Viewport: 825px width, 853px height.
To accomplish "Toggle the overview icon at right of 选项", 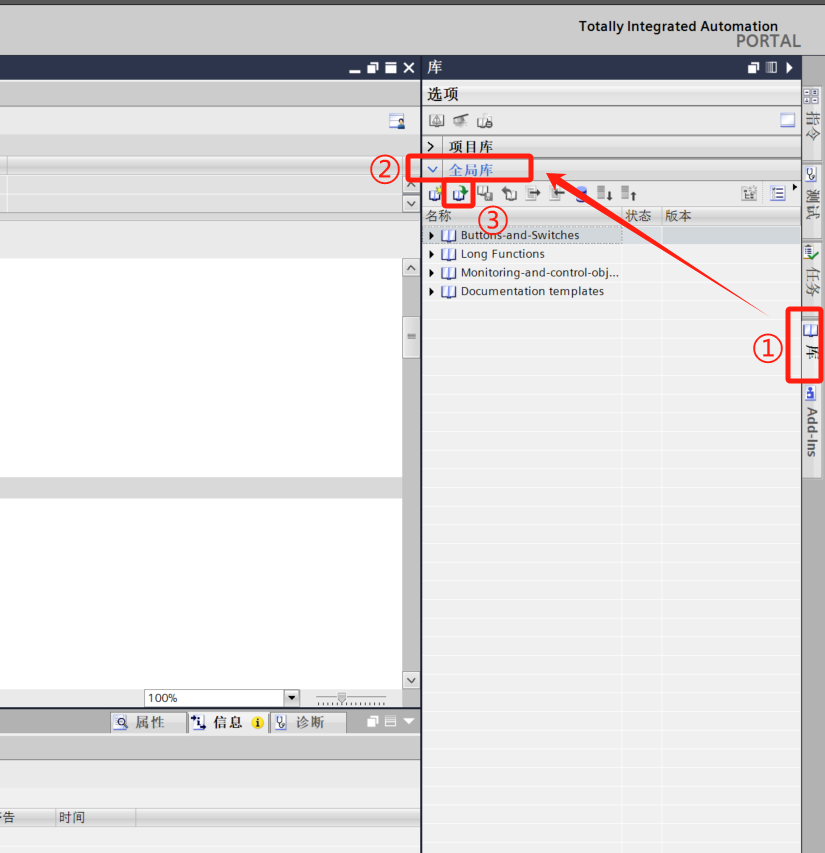I will pyautogui.click(x=788, y=120).
